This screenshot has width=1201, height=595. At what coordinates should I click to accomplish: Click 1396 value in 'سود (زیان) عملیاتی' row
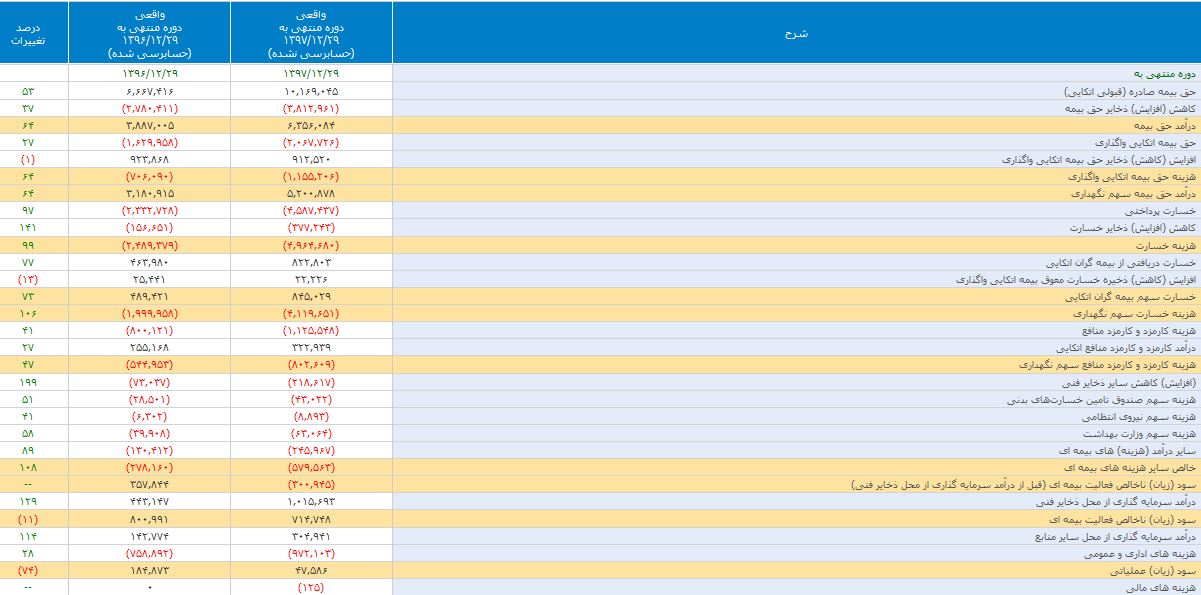150,571
